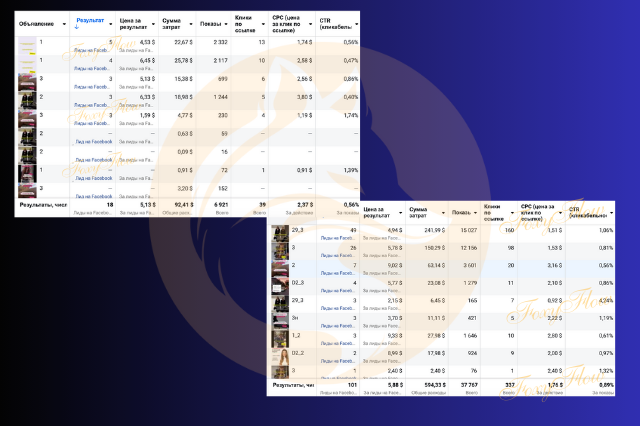Screen dimensions: 640x426
Task: Click Лиды на Faceb link in 29_3 241,99 $ row
Action: click(338, 238)
